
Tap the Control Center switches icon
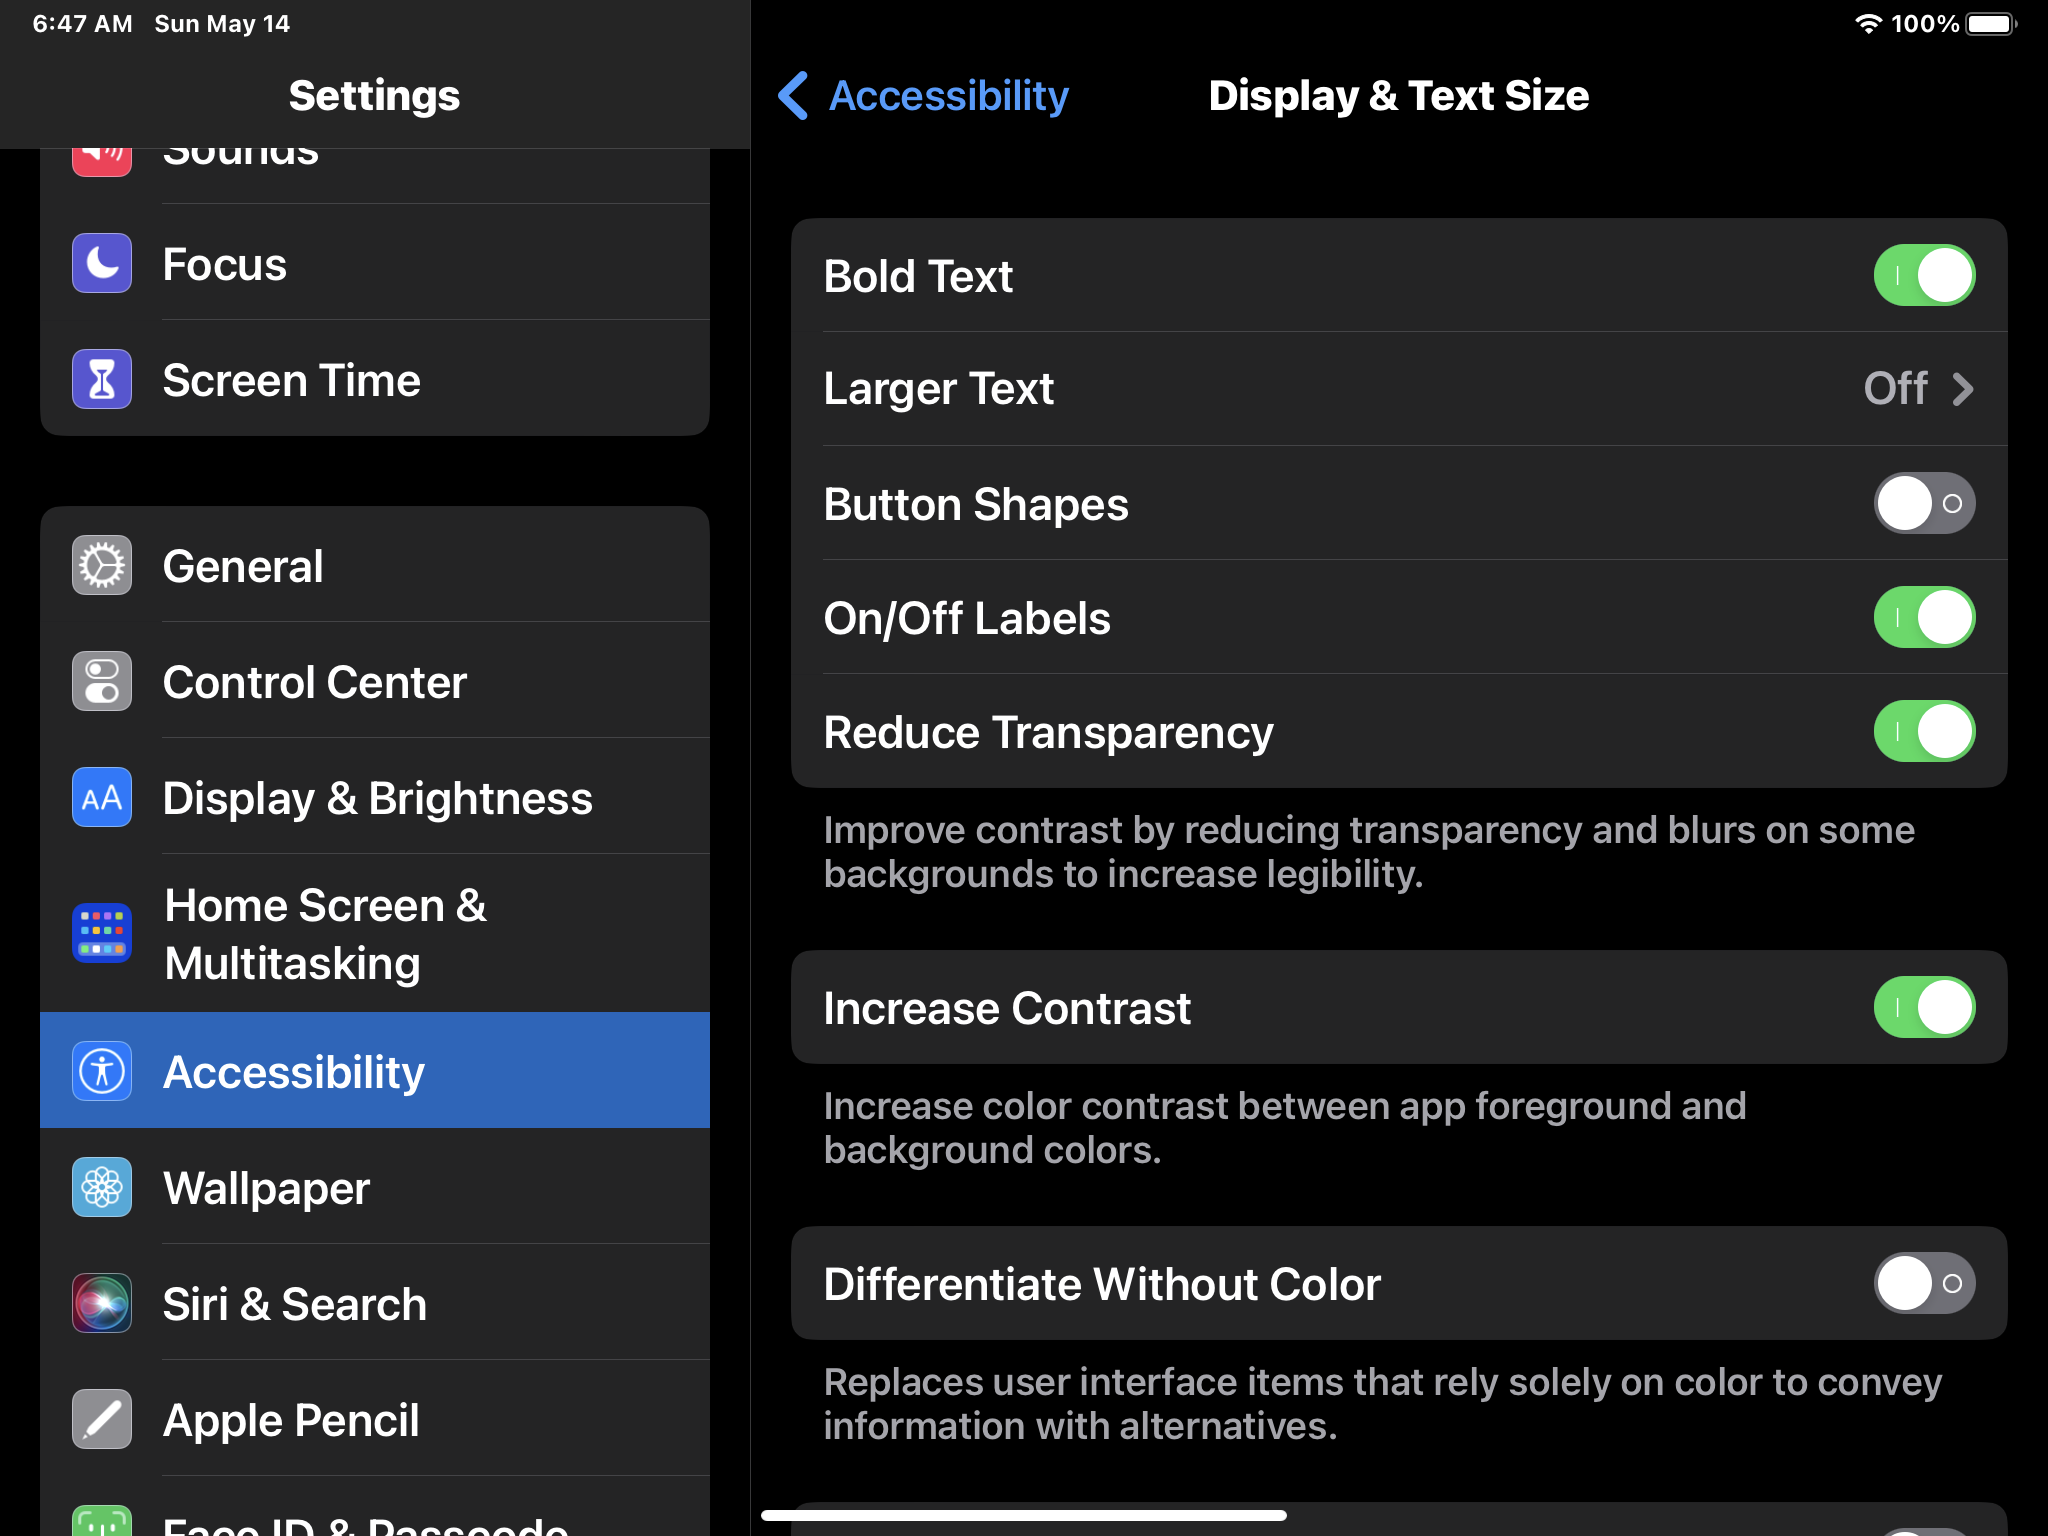102,681
